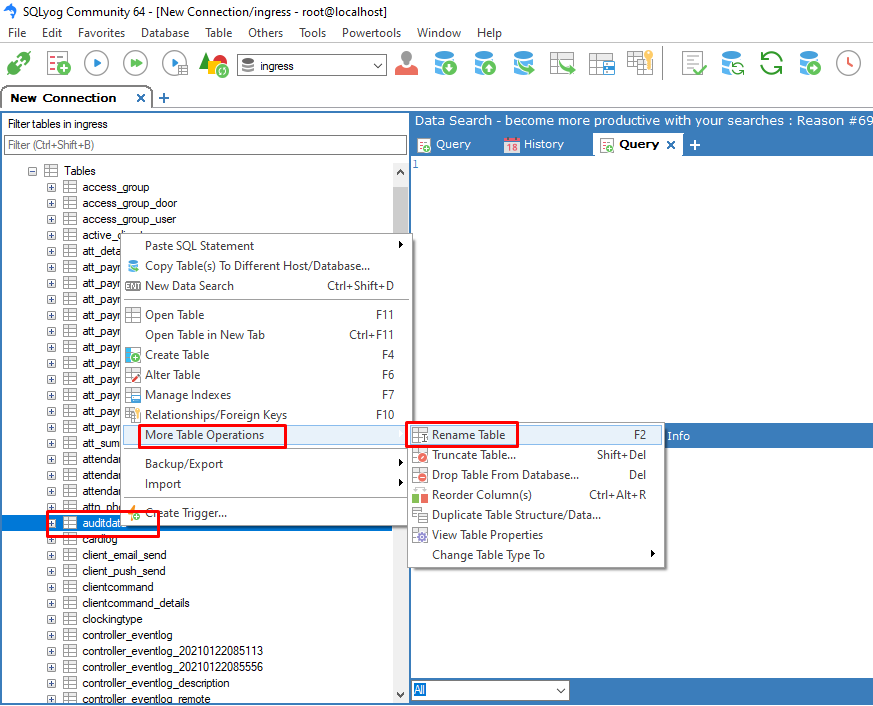
Task: Open the Powertools menu
Action: (371, 33)
